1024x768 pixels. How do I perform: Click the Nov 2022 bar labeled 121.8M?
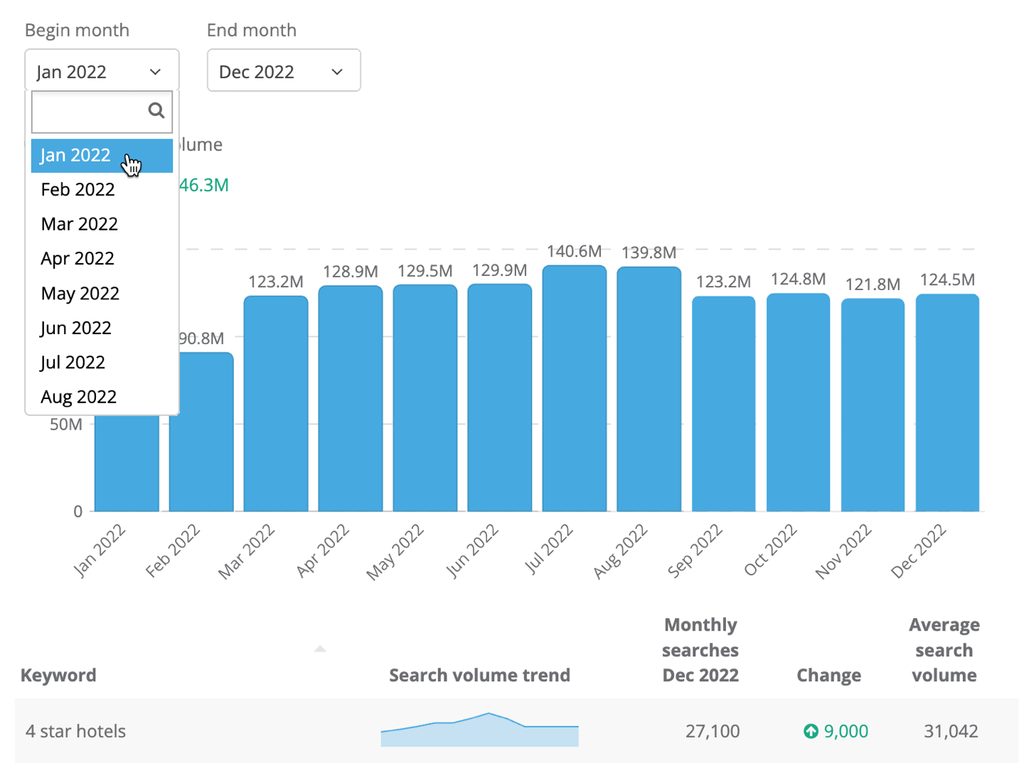pyautogui.click(x=872, y=405)
